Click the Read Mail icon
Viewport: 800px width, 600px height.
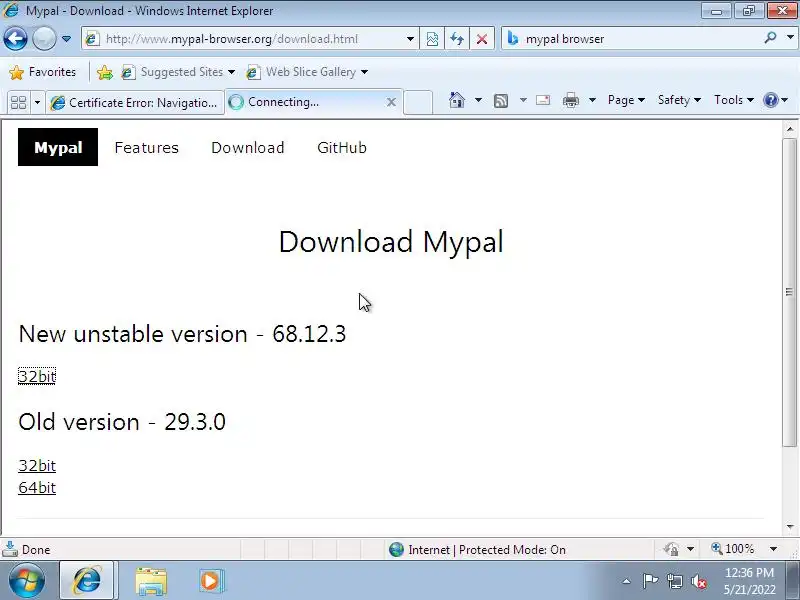click(543, 100)
